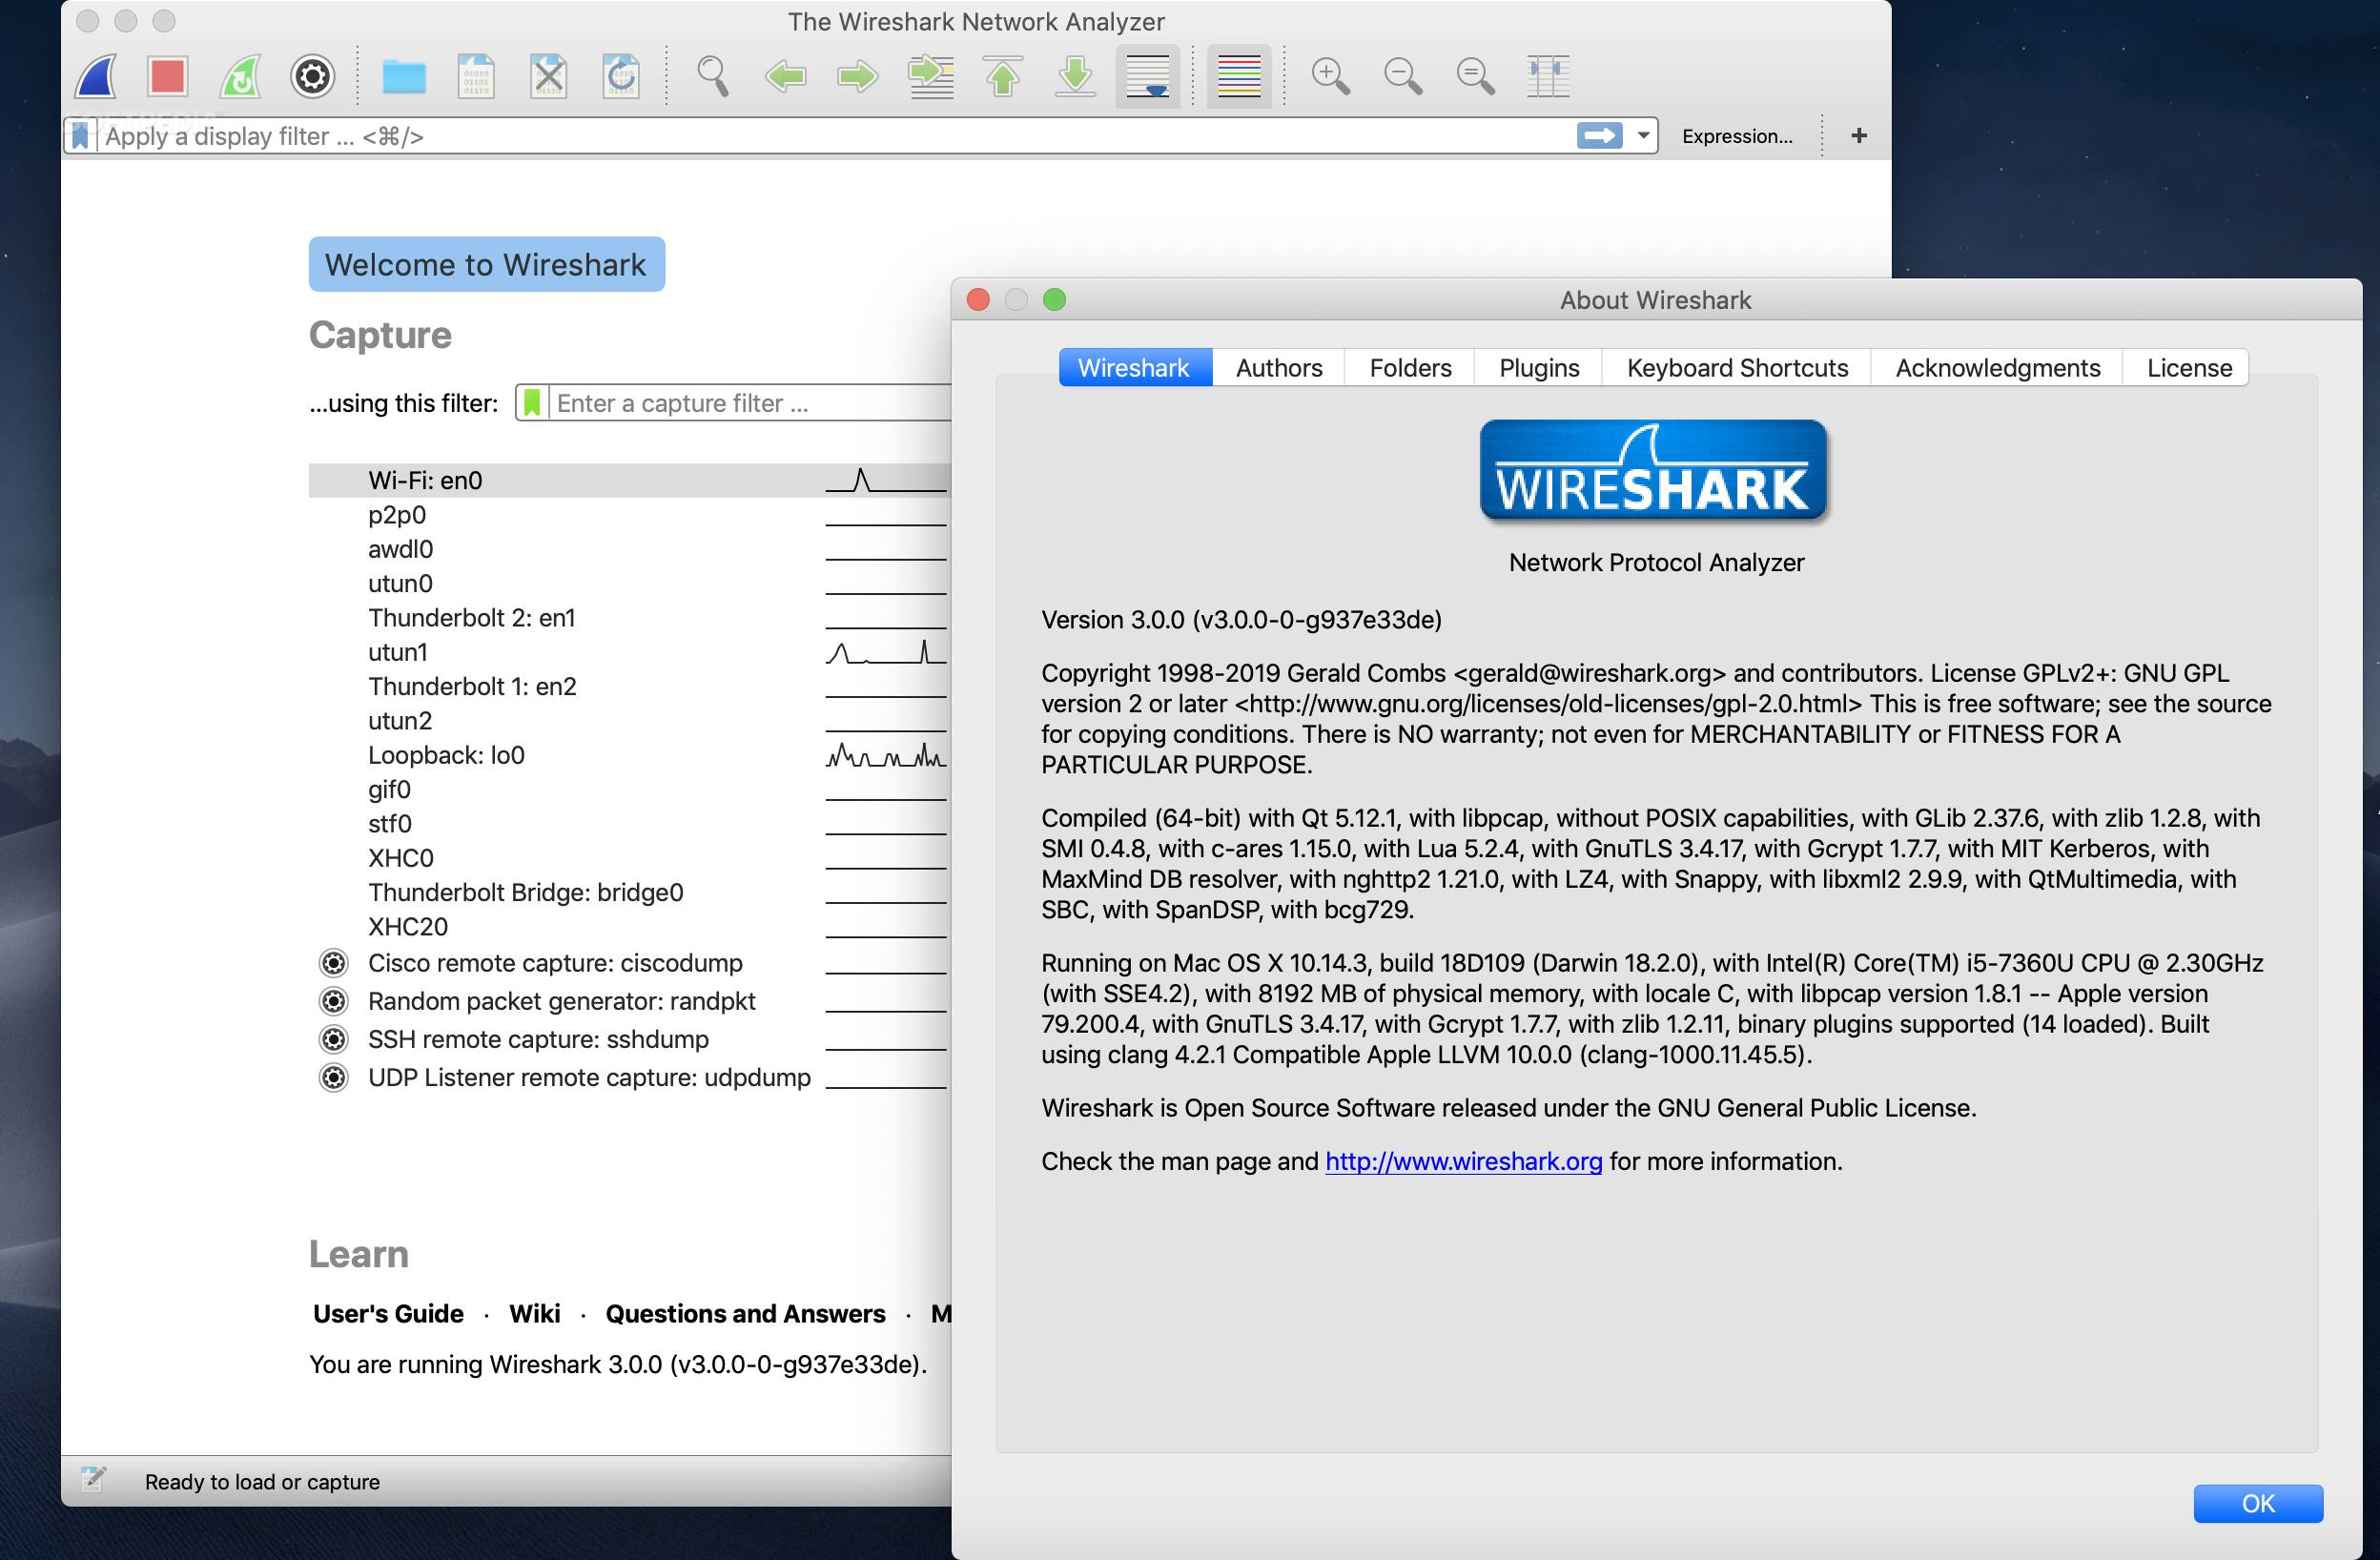Switch to Folders tab
The image size is (2380, 1560).
tap(1410, 368)
